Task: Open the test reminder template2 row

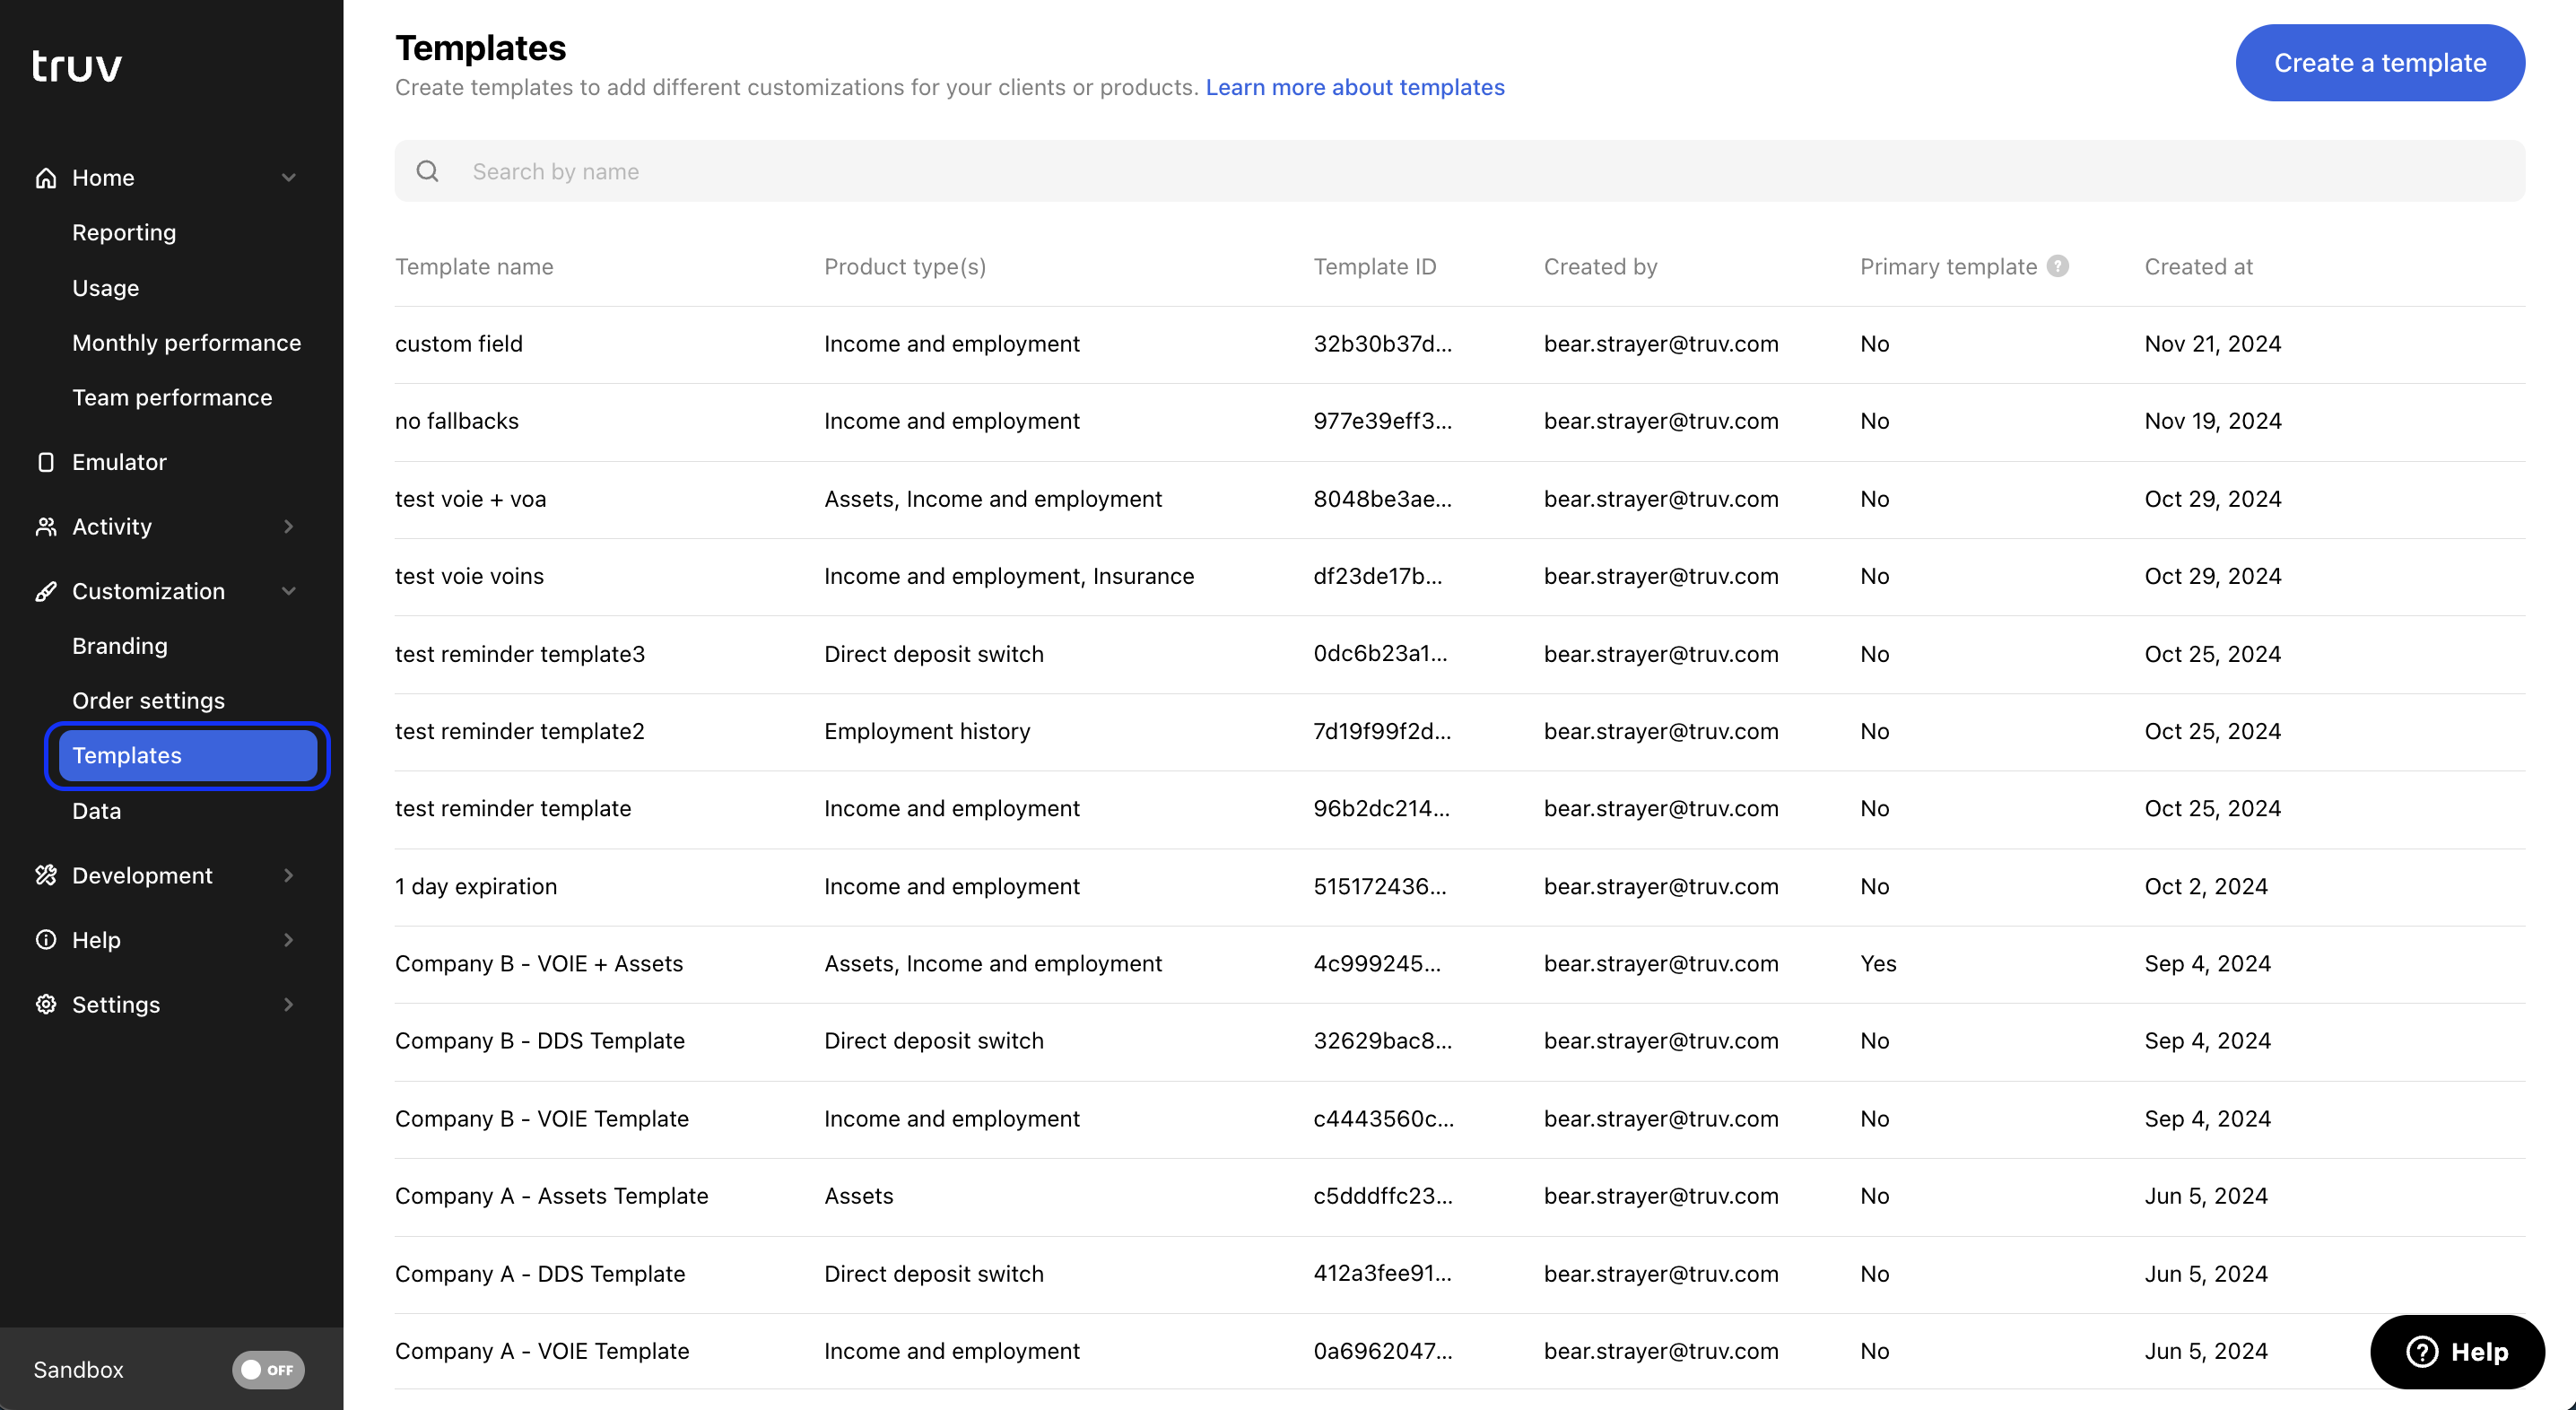Action: [x=1459, y=731]
